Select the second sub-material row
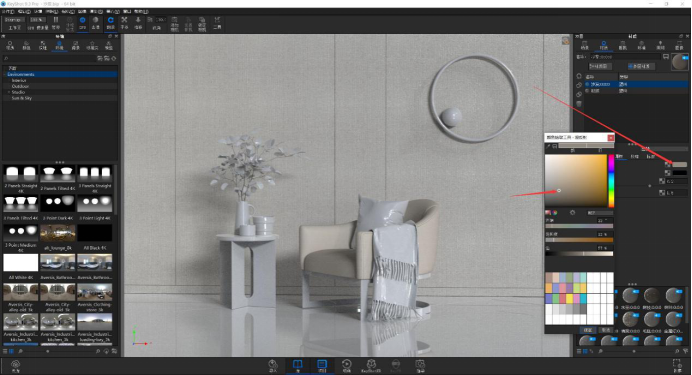Screen dimensions: 692x375 [x=636, y=90]
